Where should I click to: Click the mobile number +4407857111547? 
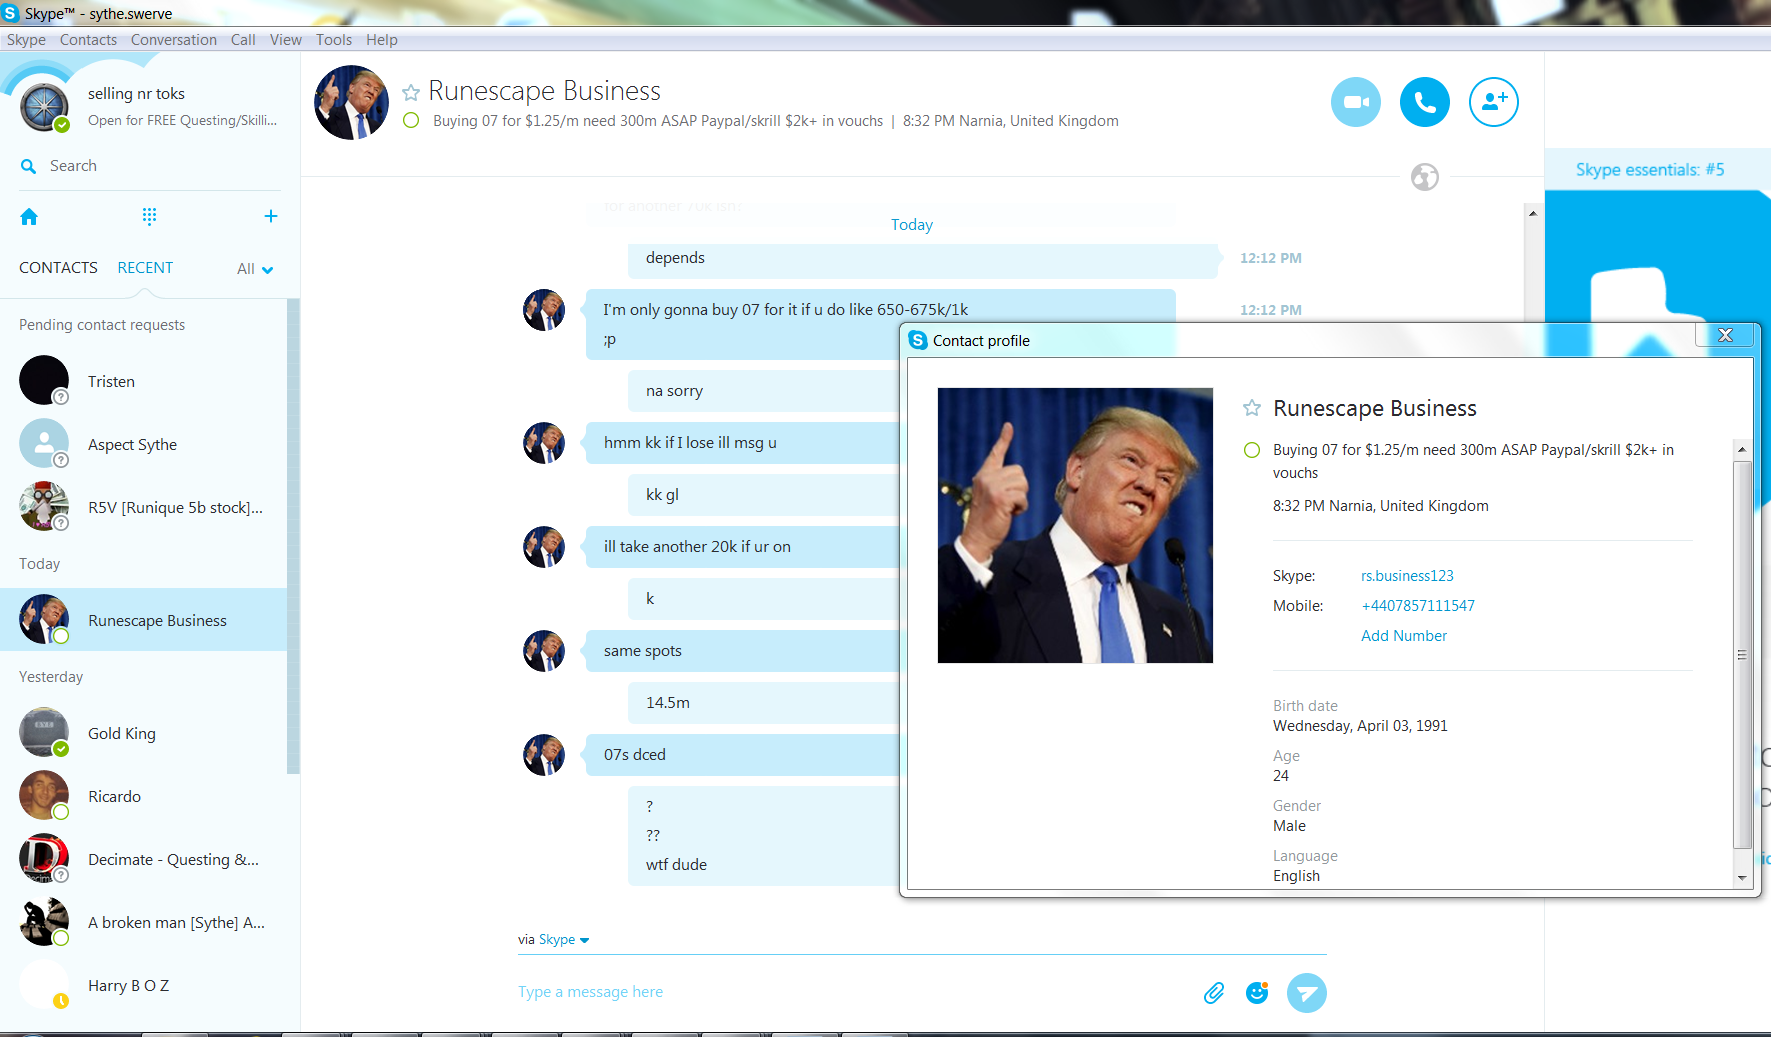[x=1418, y=606]
